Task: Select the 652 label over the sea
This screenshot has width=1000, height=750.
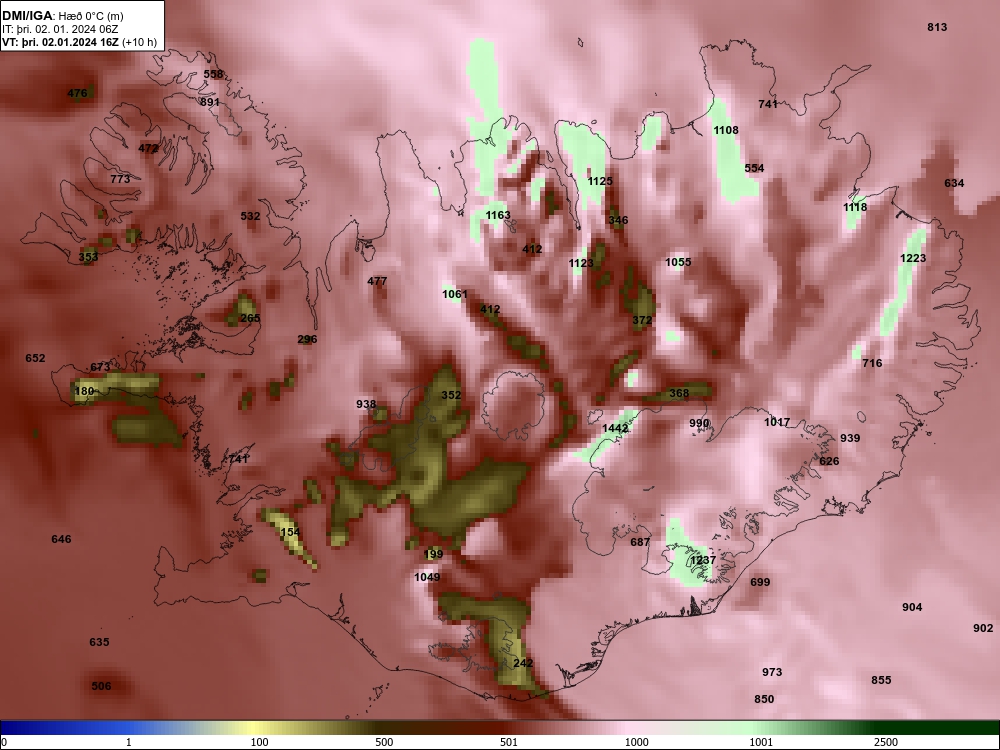Action: [x=36, y=358]
